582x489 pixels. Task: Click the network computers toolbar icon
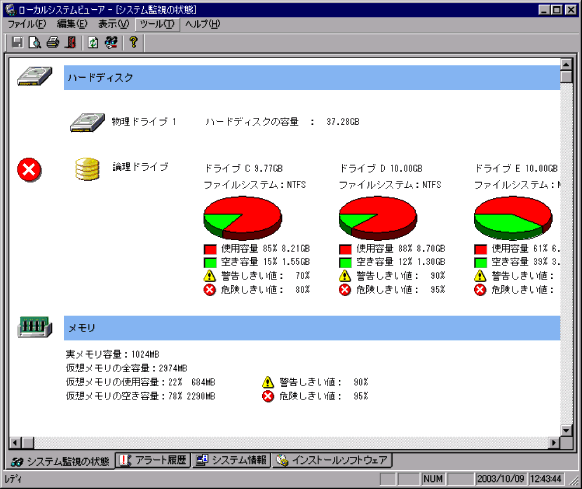tap(111, 42)
